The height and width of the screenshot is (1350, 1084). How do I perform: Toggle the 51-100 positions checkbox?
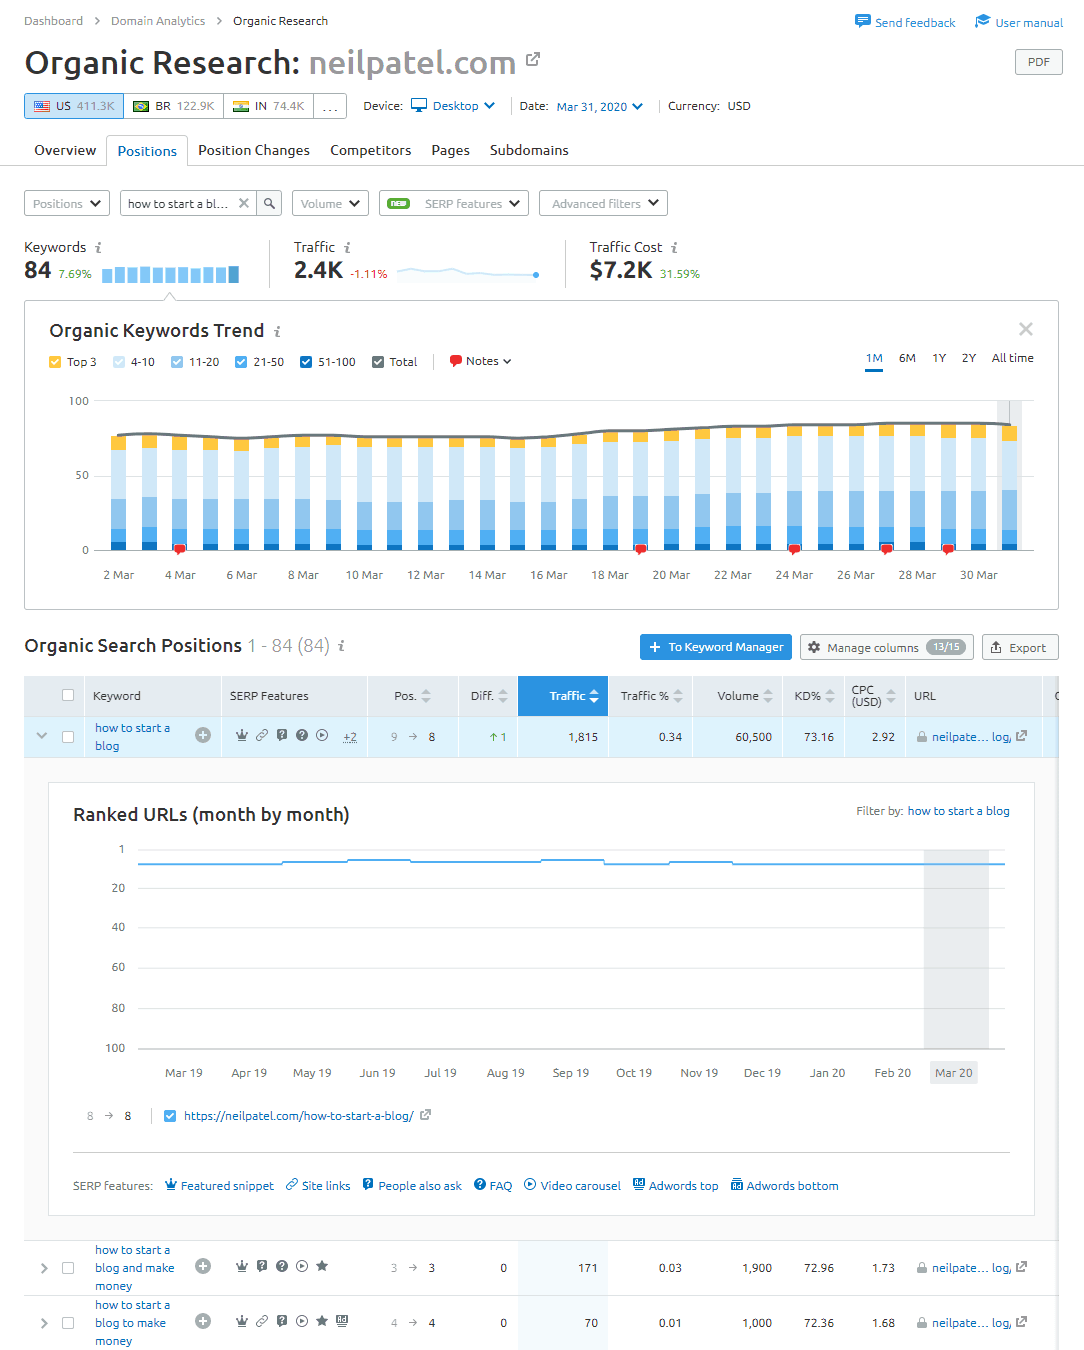tap(306, 362)
